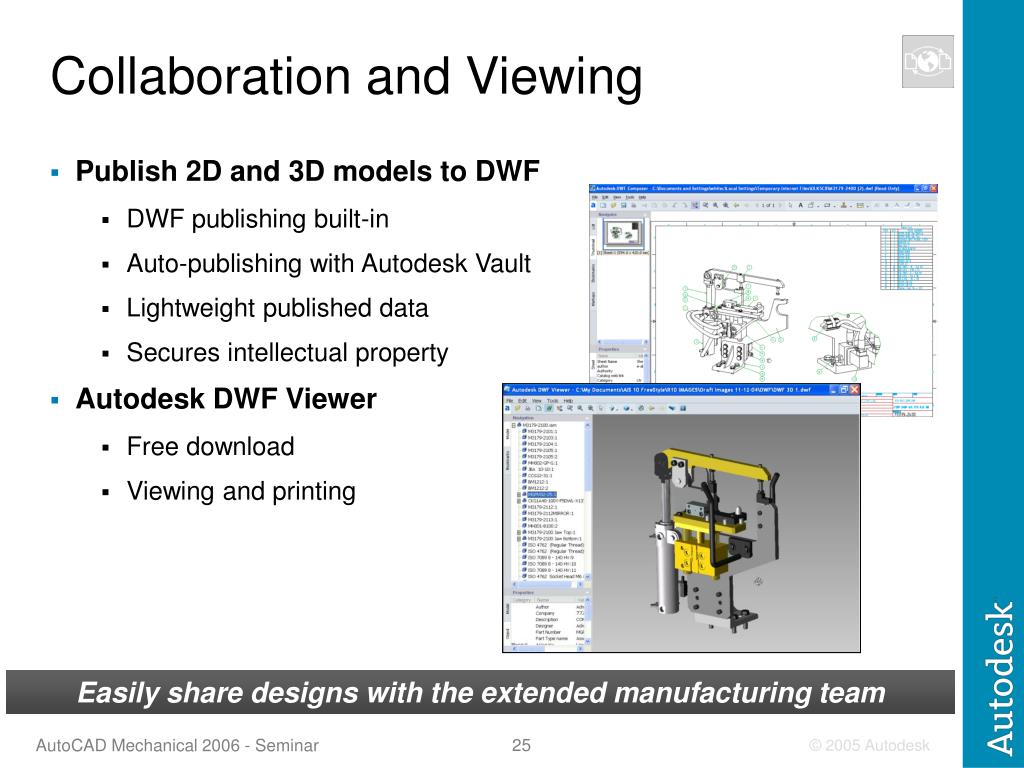Select M0179-2104:1 in the Navigation tree

(x=542, y=444)
